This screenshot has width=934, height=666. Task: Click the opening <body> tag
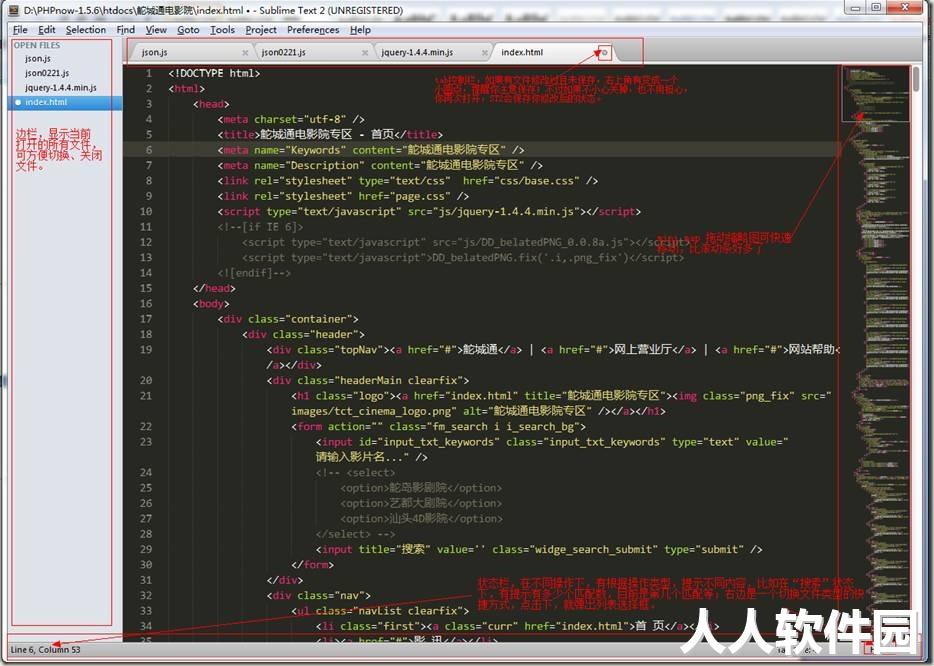point(211,304)
